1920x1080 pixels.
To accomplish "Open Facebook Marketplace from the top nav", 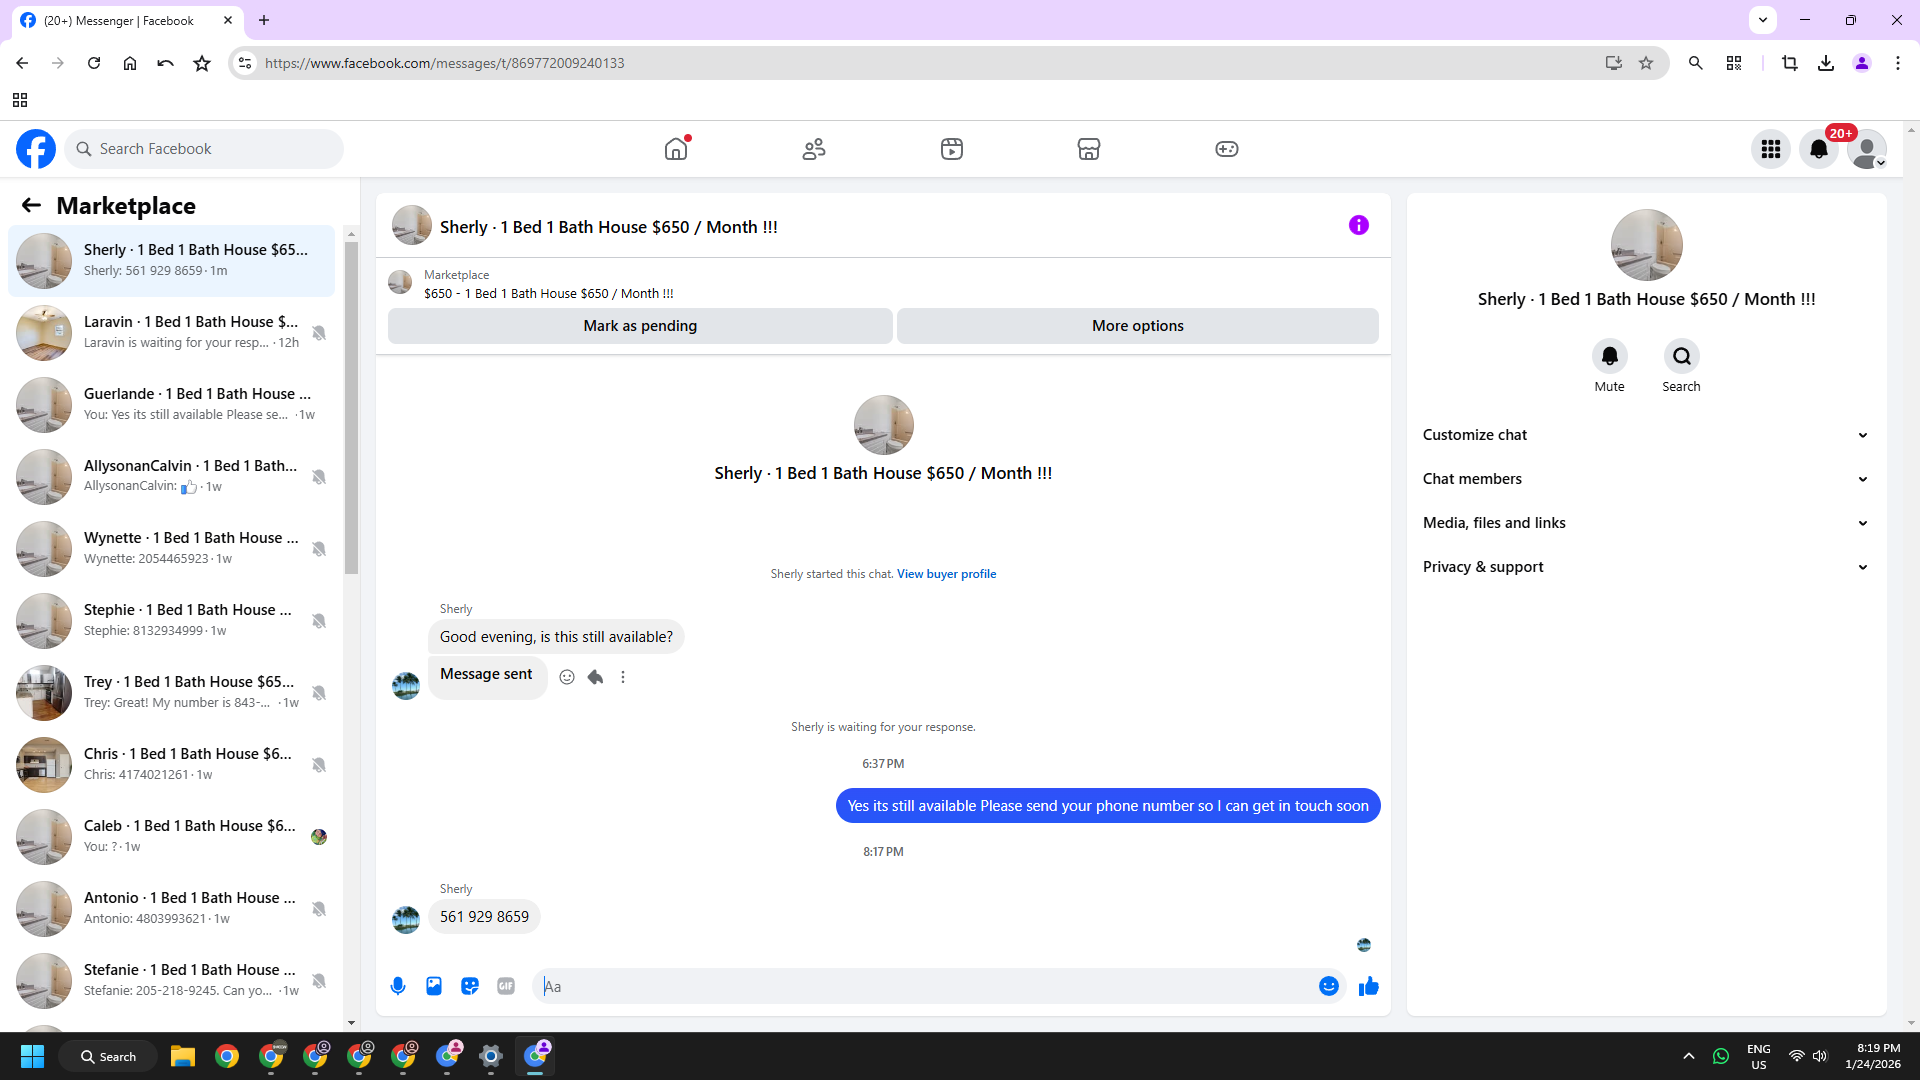I will pyautogui.click(x=1089, y=149).
